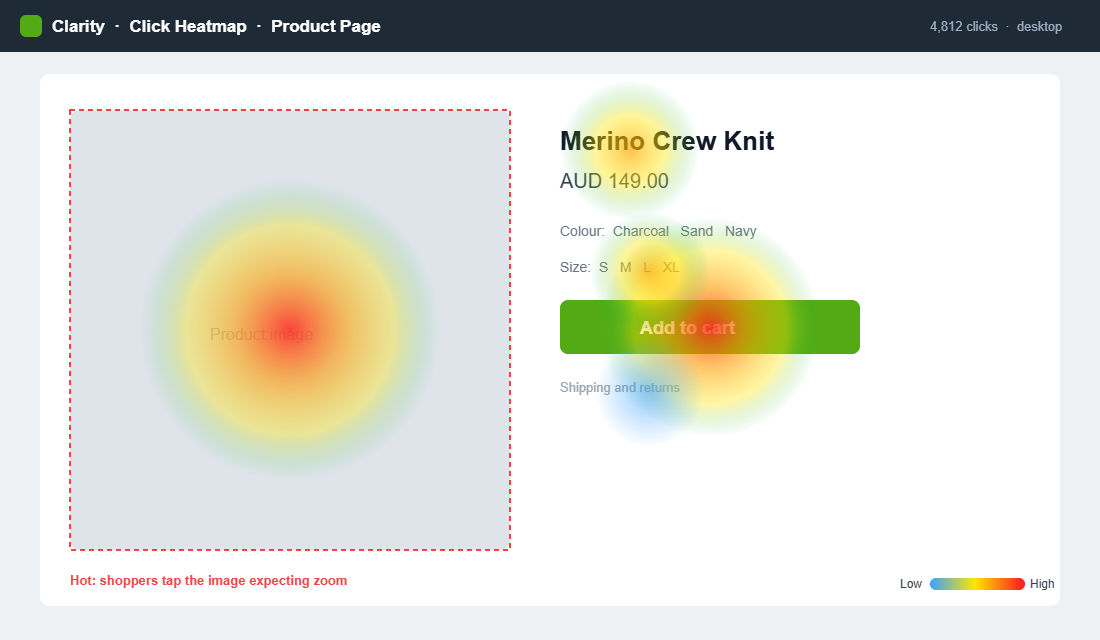Open the Click Heatmap breadcrumb
1100x640 pixels.
(188, 26)
